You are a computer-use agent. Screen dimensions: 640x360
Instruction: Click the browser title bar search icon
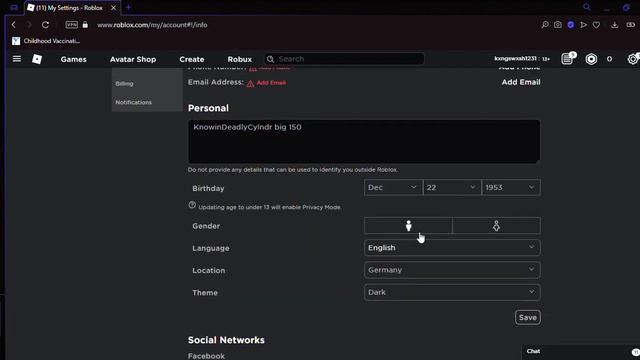(587, 7)
